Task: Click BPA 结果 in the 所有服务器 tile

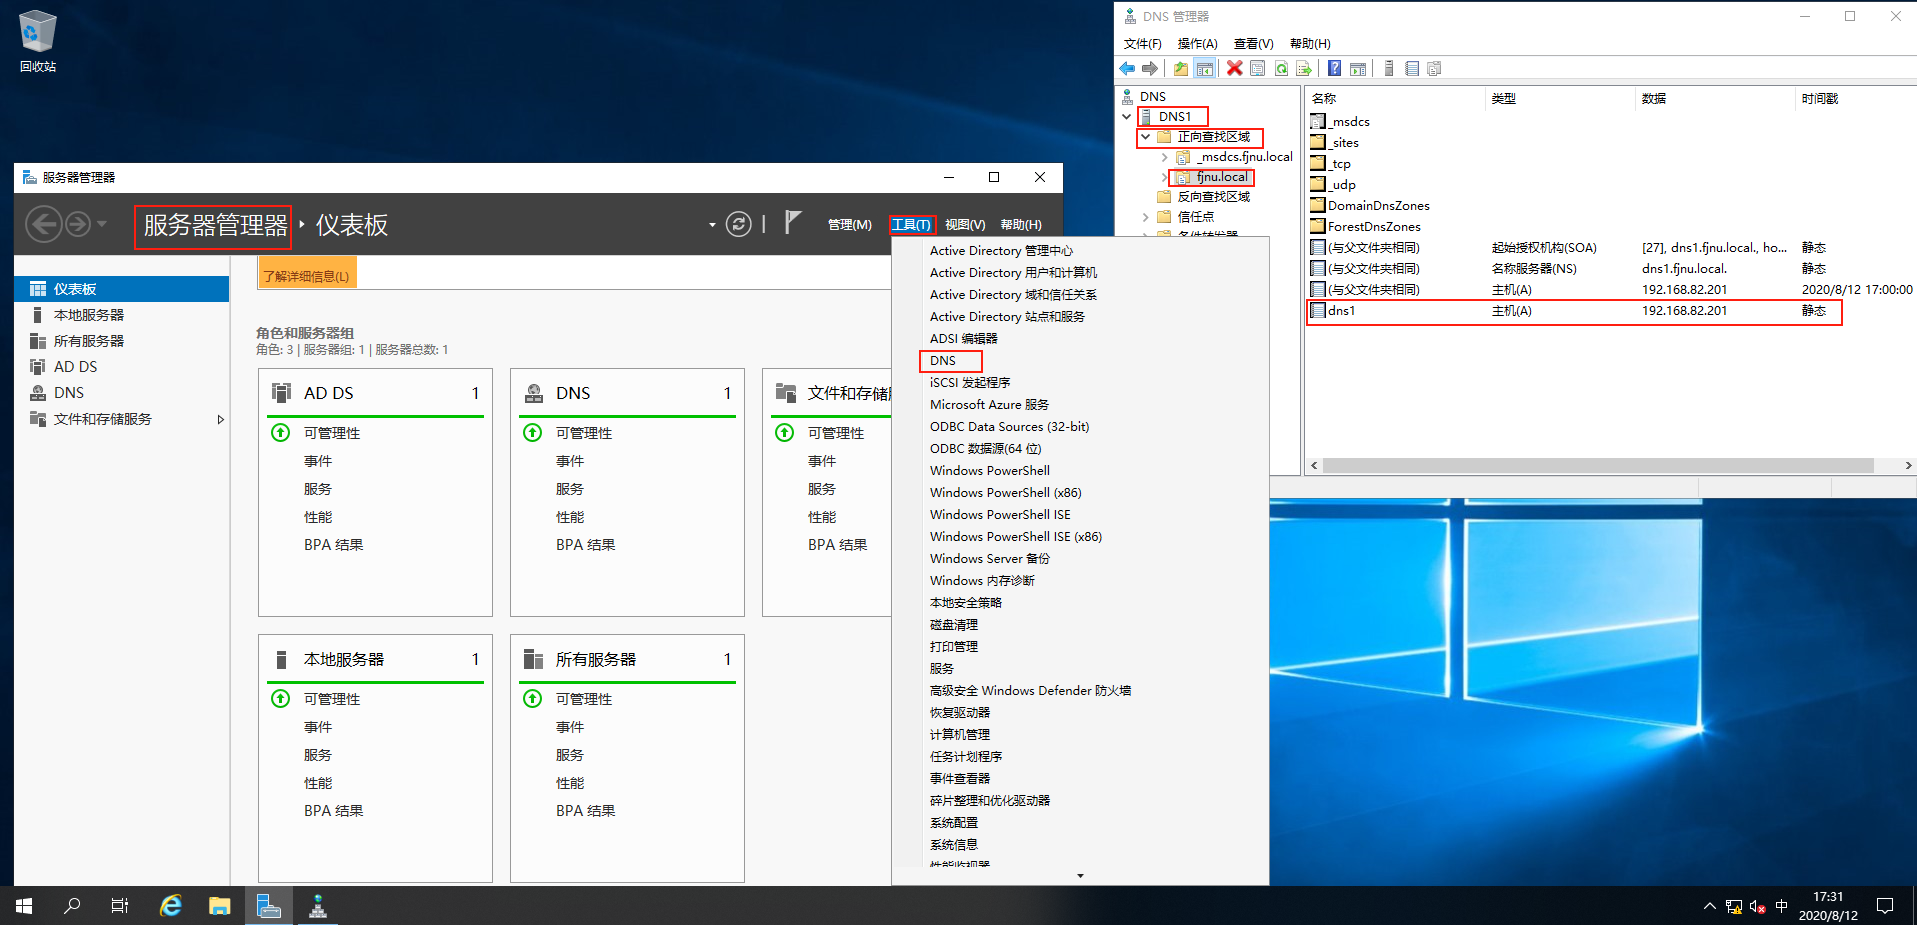Action: tap(585, 811)
